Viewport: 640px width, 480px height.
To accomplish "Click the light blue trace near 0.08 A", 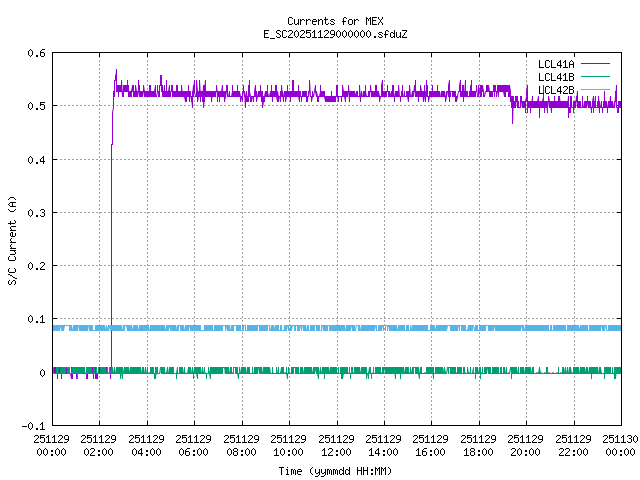I will coord(300,328).
